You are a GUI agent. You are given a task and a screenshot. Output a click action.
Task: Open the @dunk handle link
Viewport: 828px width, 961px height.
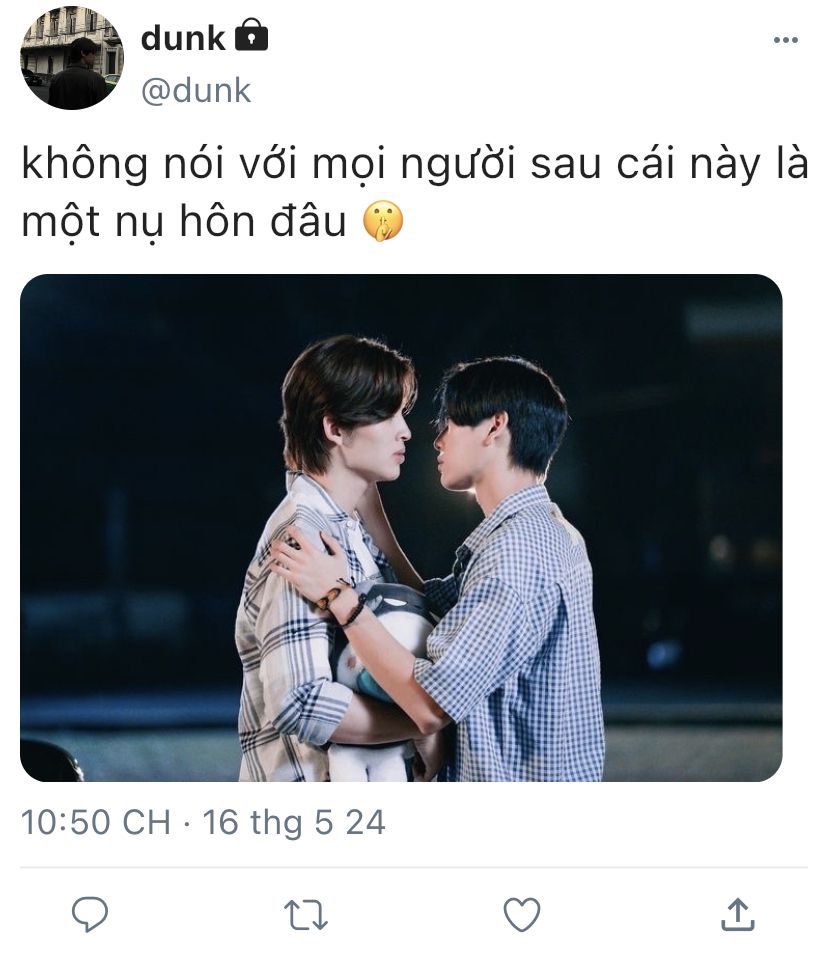(196, 91)
